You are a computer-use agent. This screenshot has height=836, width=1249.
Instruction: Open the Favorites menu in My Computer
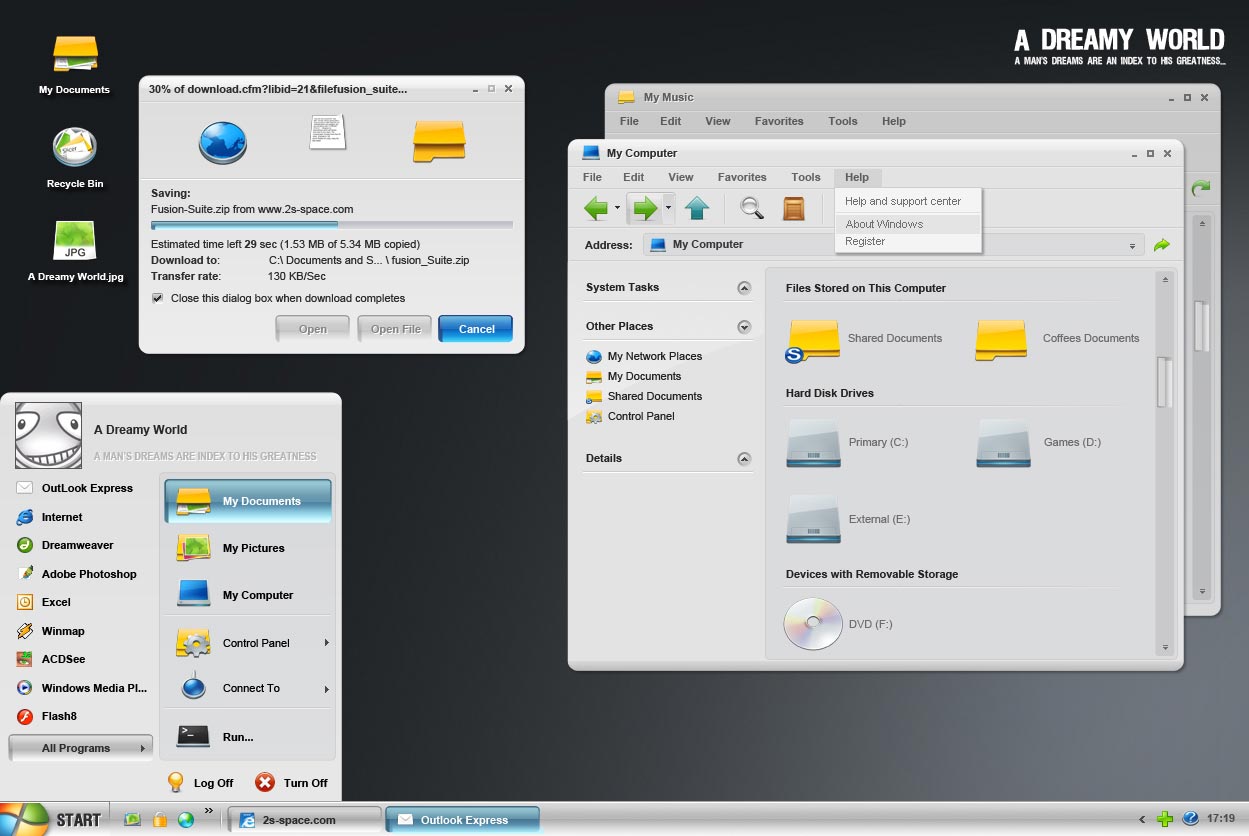click(742, 177)
